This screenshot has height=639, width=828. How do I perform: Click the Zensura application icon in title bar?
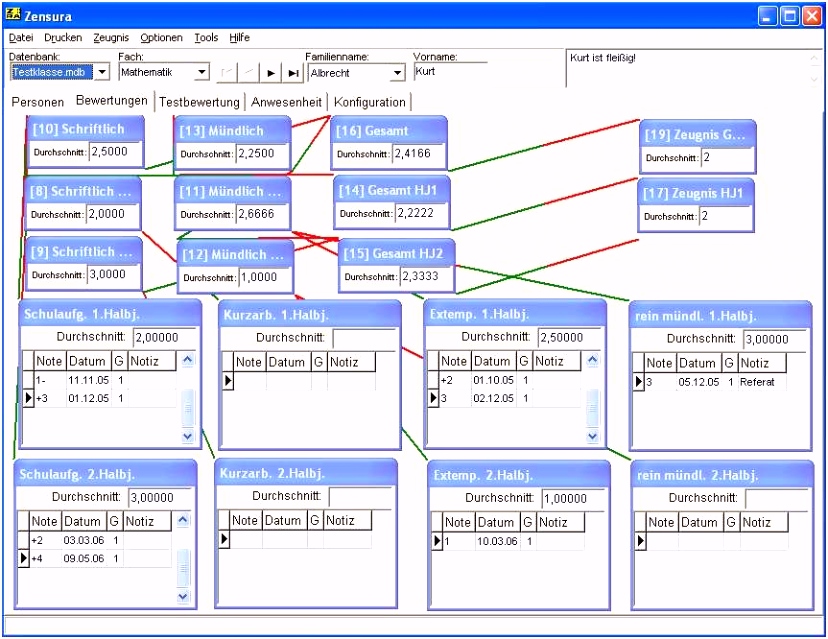coord(13,15)
